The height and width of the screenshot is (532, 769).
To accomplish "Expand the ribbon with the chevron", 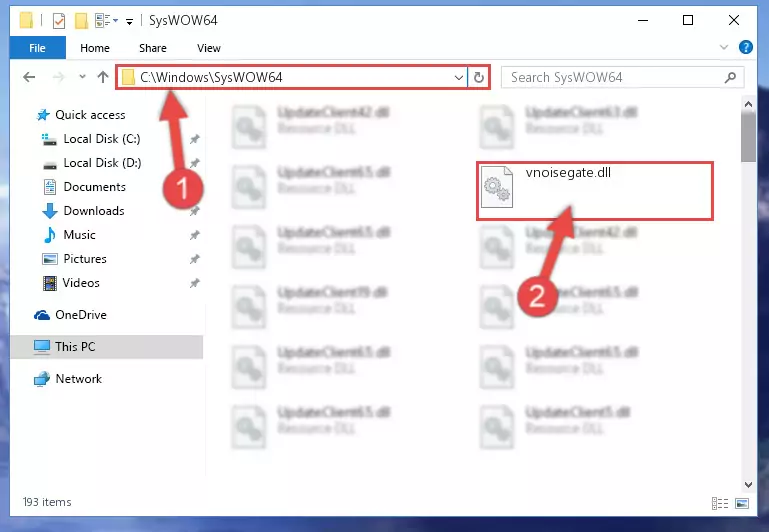I will [723, 48].
